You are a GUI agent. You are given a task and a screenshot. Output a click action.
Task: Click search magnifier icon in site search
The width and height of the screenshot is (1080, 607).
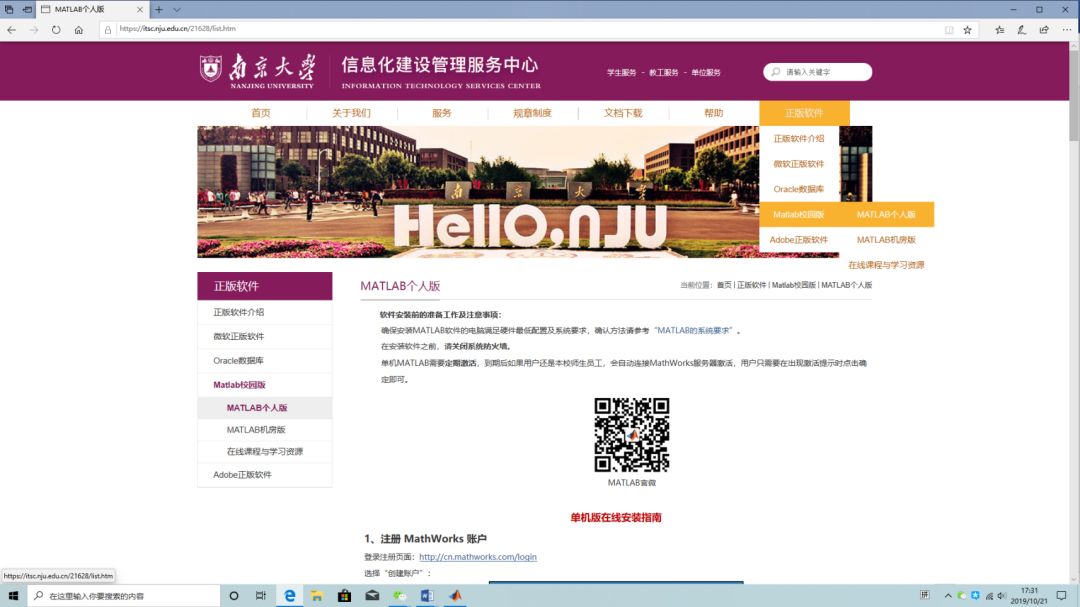tap(776, 72)
